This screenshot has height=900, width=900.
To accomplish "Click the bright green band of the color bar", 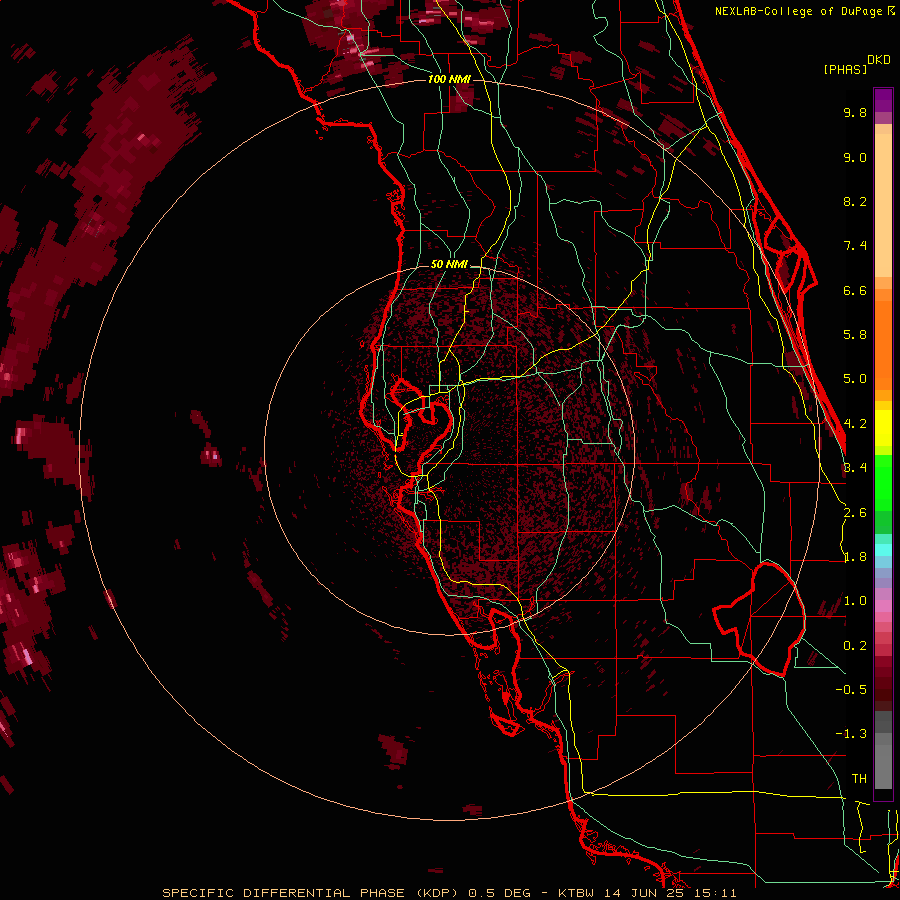I will tap(883, 482).
